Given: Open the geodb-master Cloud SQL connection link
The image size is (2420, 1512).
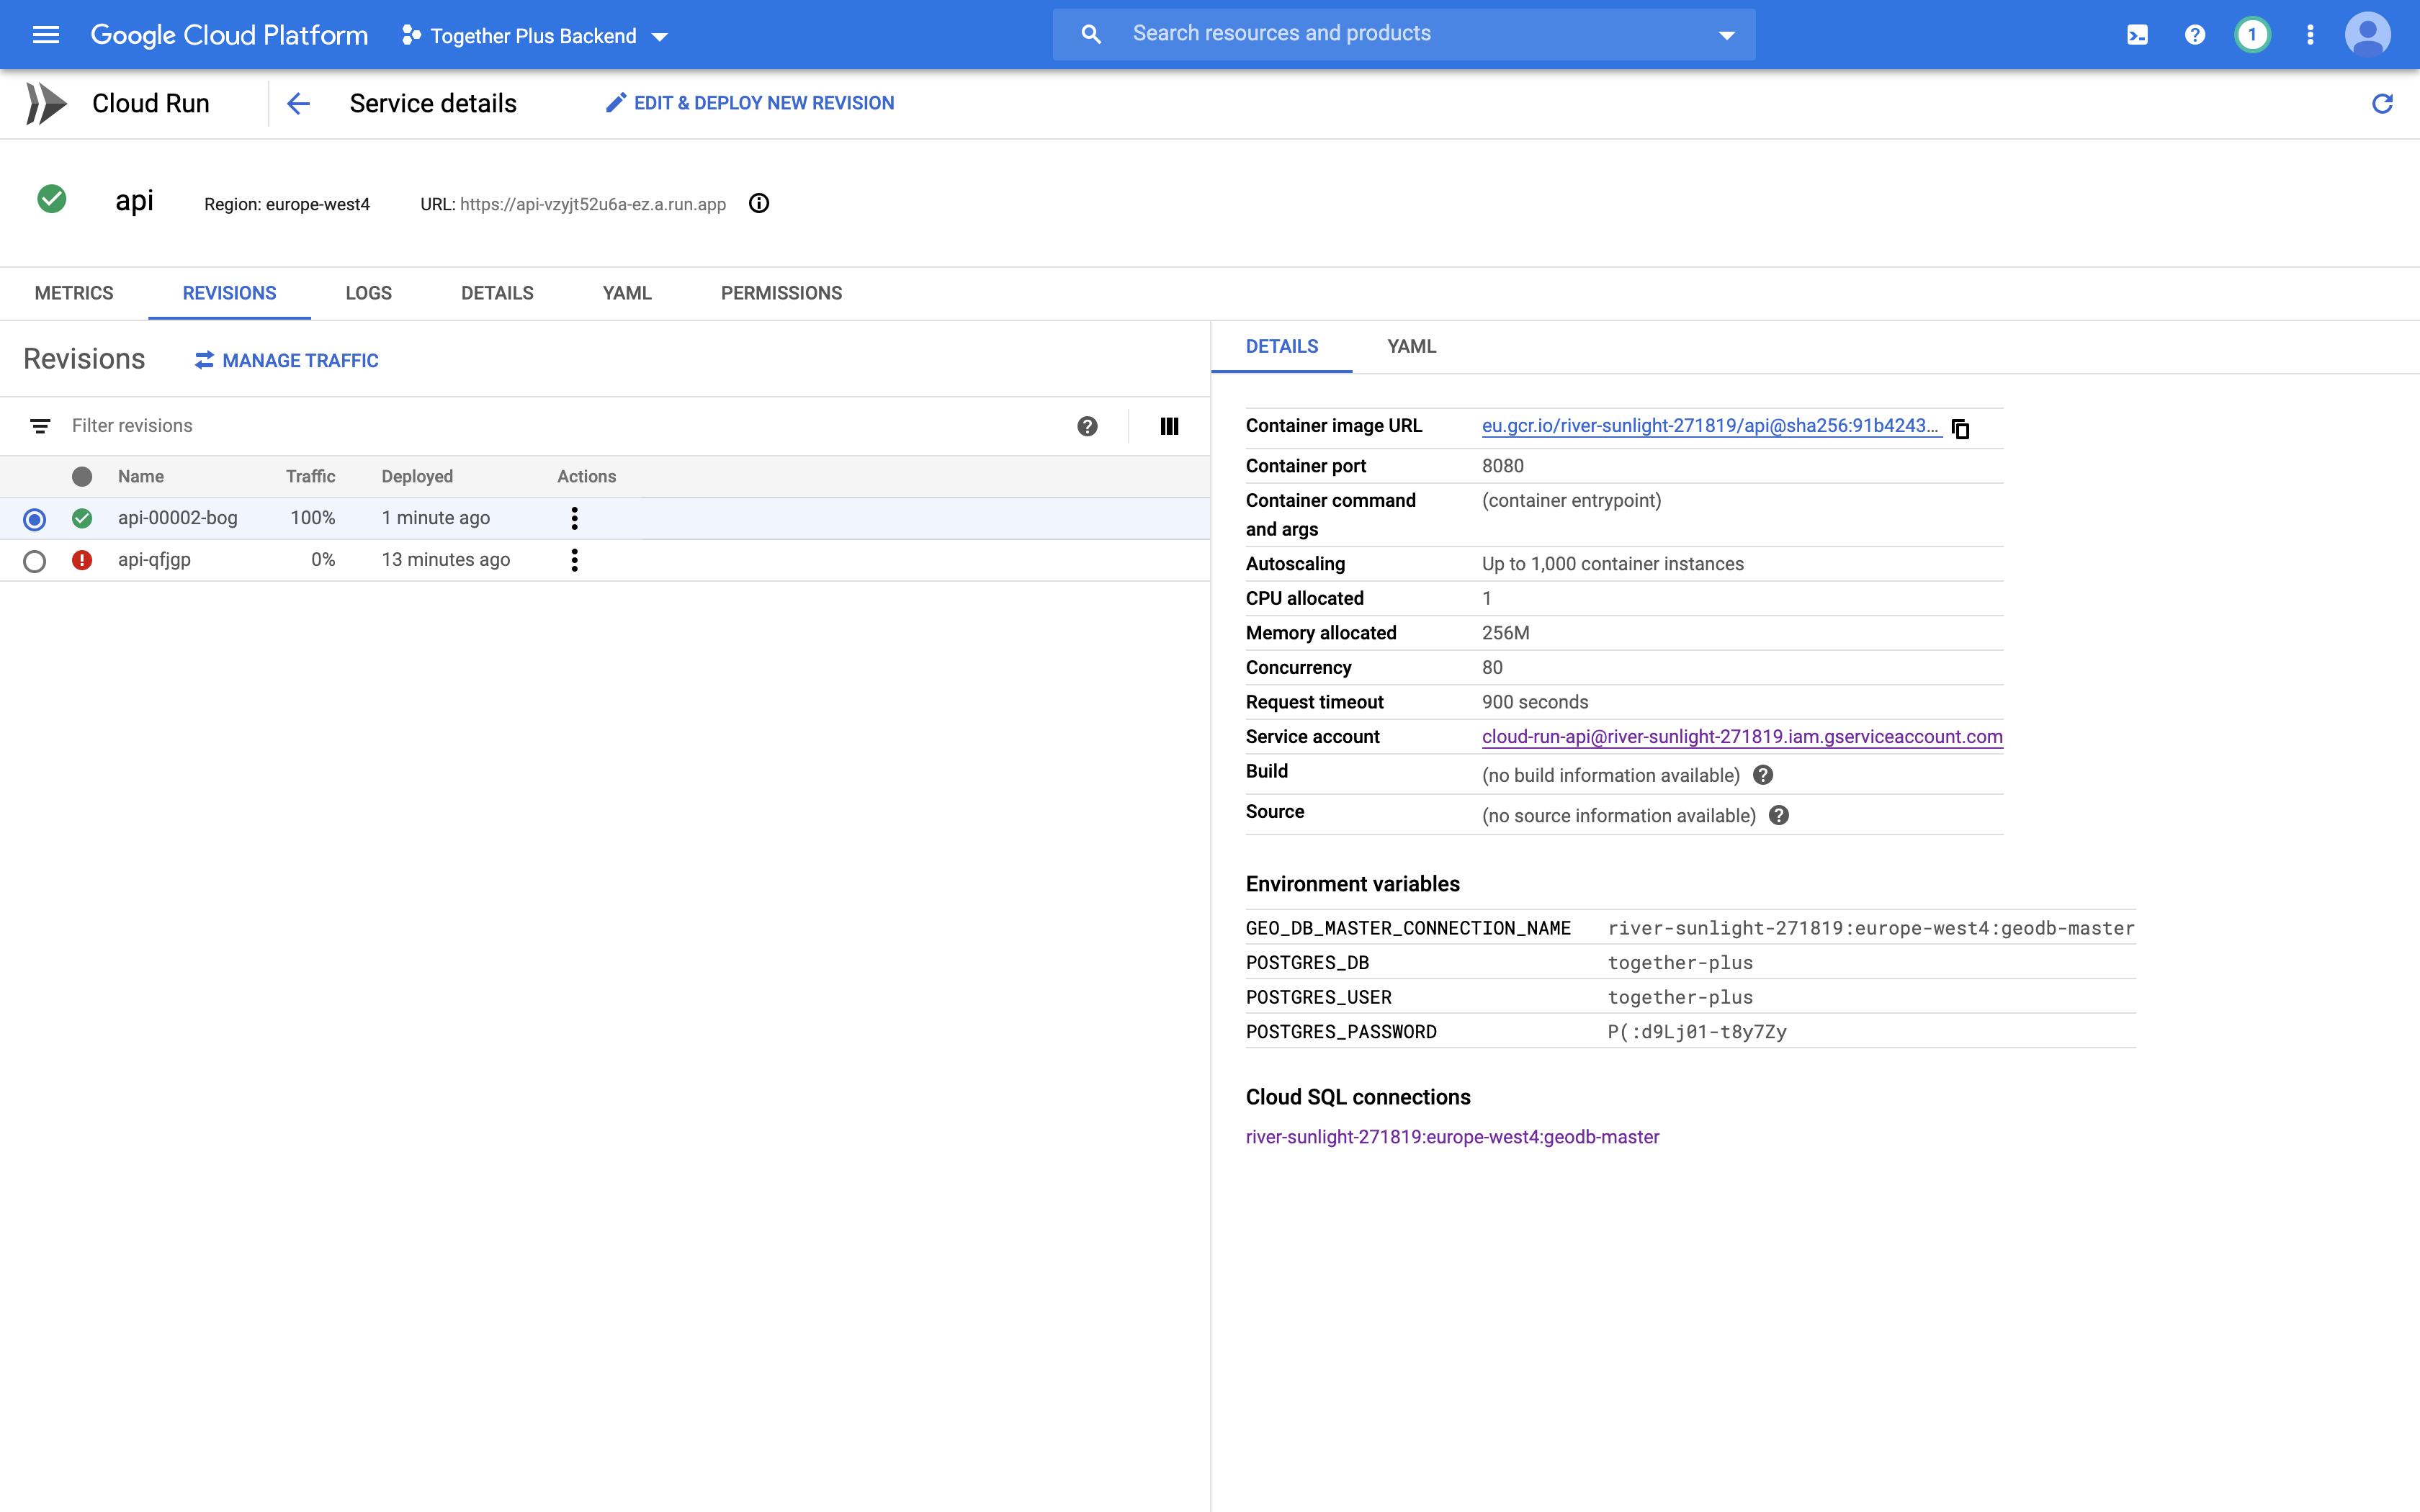Looking at the screenshot, I should (x=1452, y=1137).
